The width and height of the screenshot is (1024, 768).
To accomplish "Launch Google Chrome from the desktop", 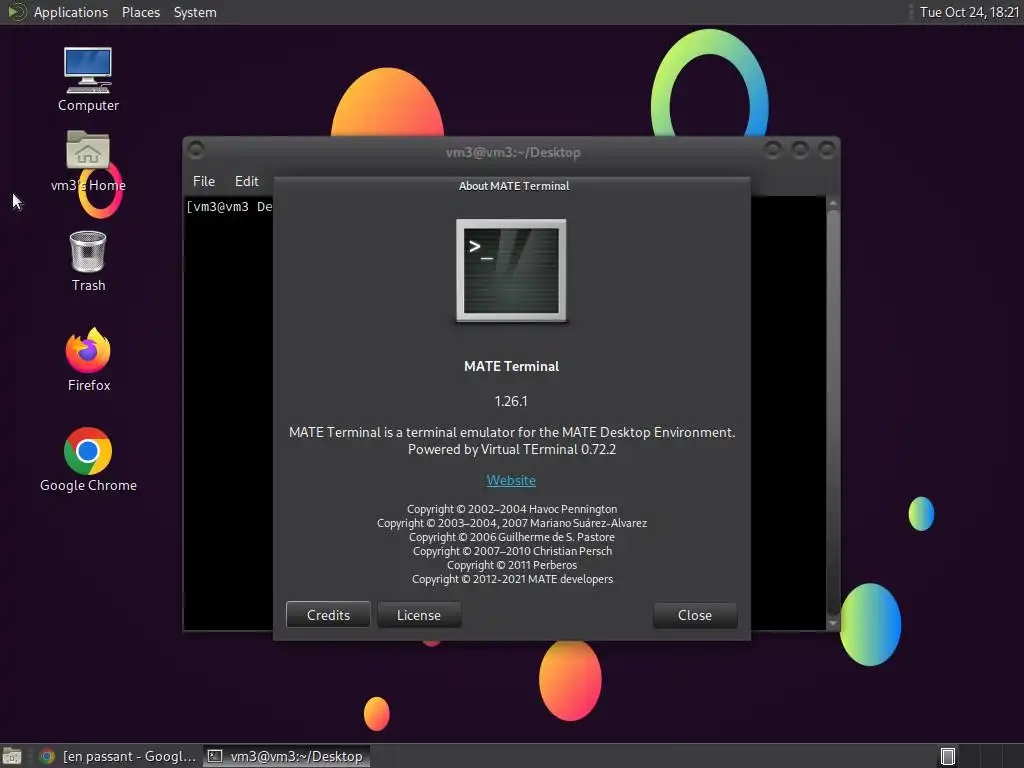I will [x=88, y=460].
